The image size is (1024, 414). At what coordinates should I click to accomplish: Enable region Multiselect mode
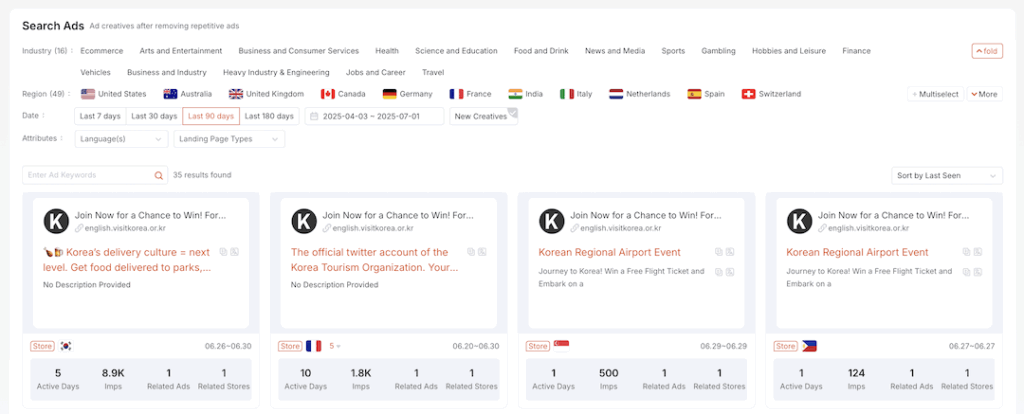[x=935, y=94]
